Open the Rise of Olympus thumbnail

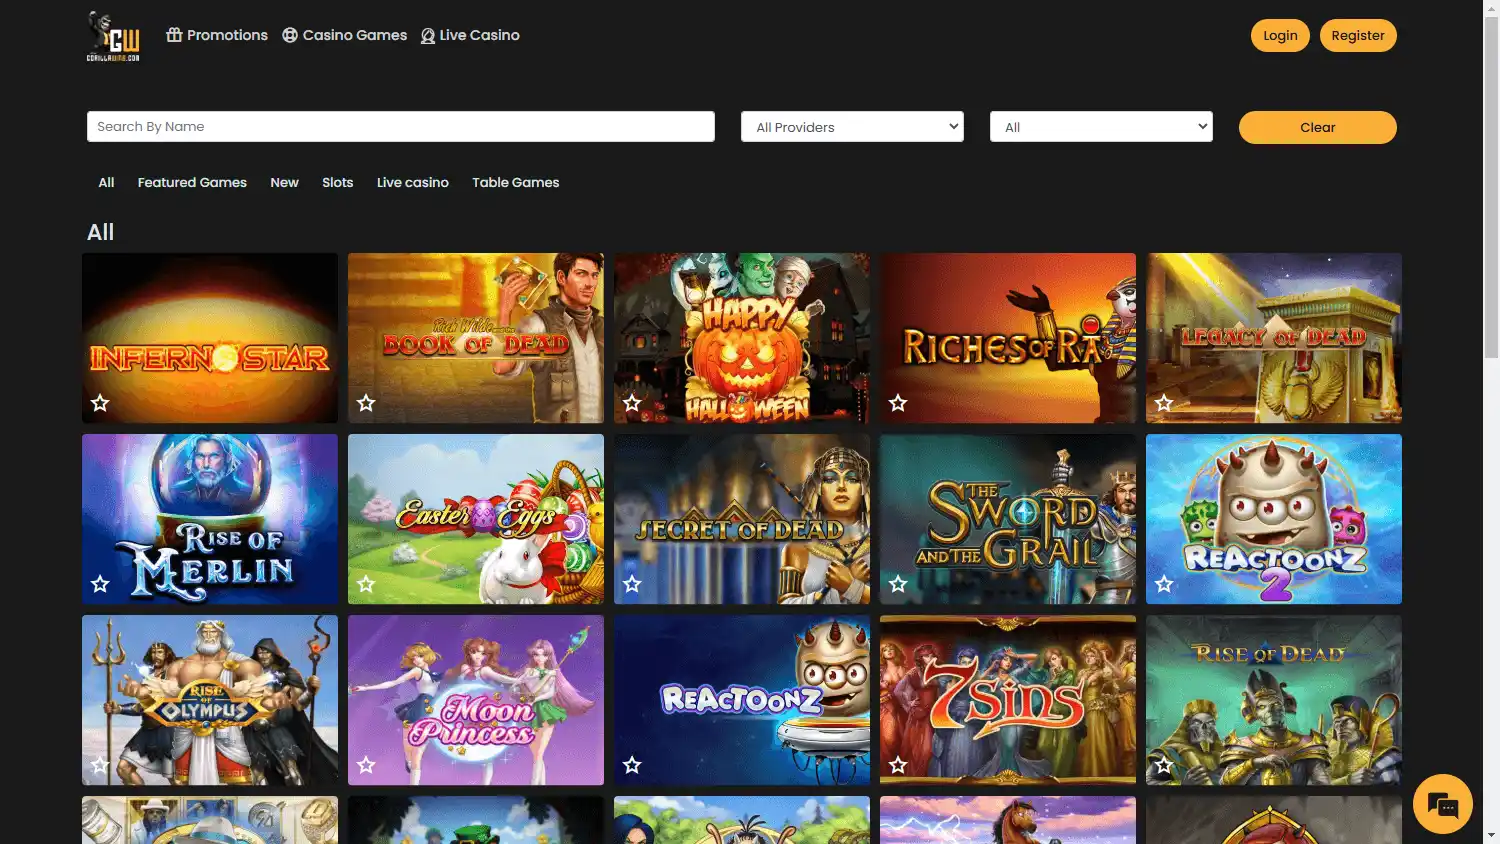[210, 700]
